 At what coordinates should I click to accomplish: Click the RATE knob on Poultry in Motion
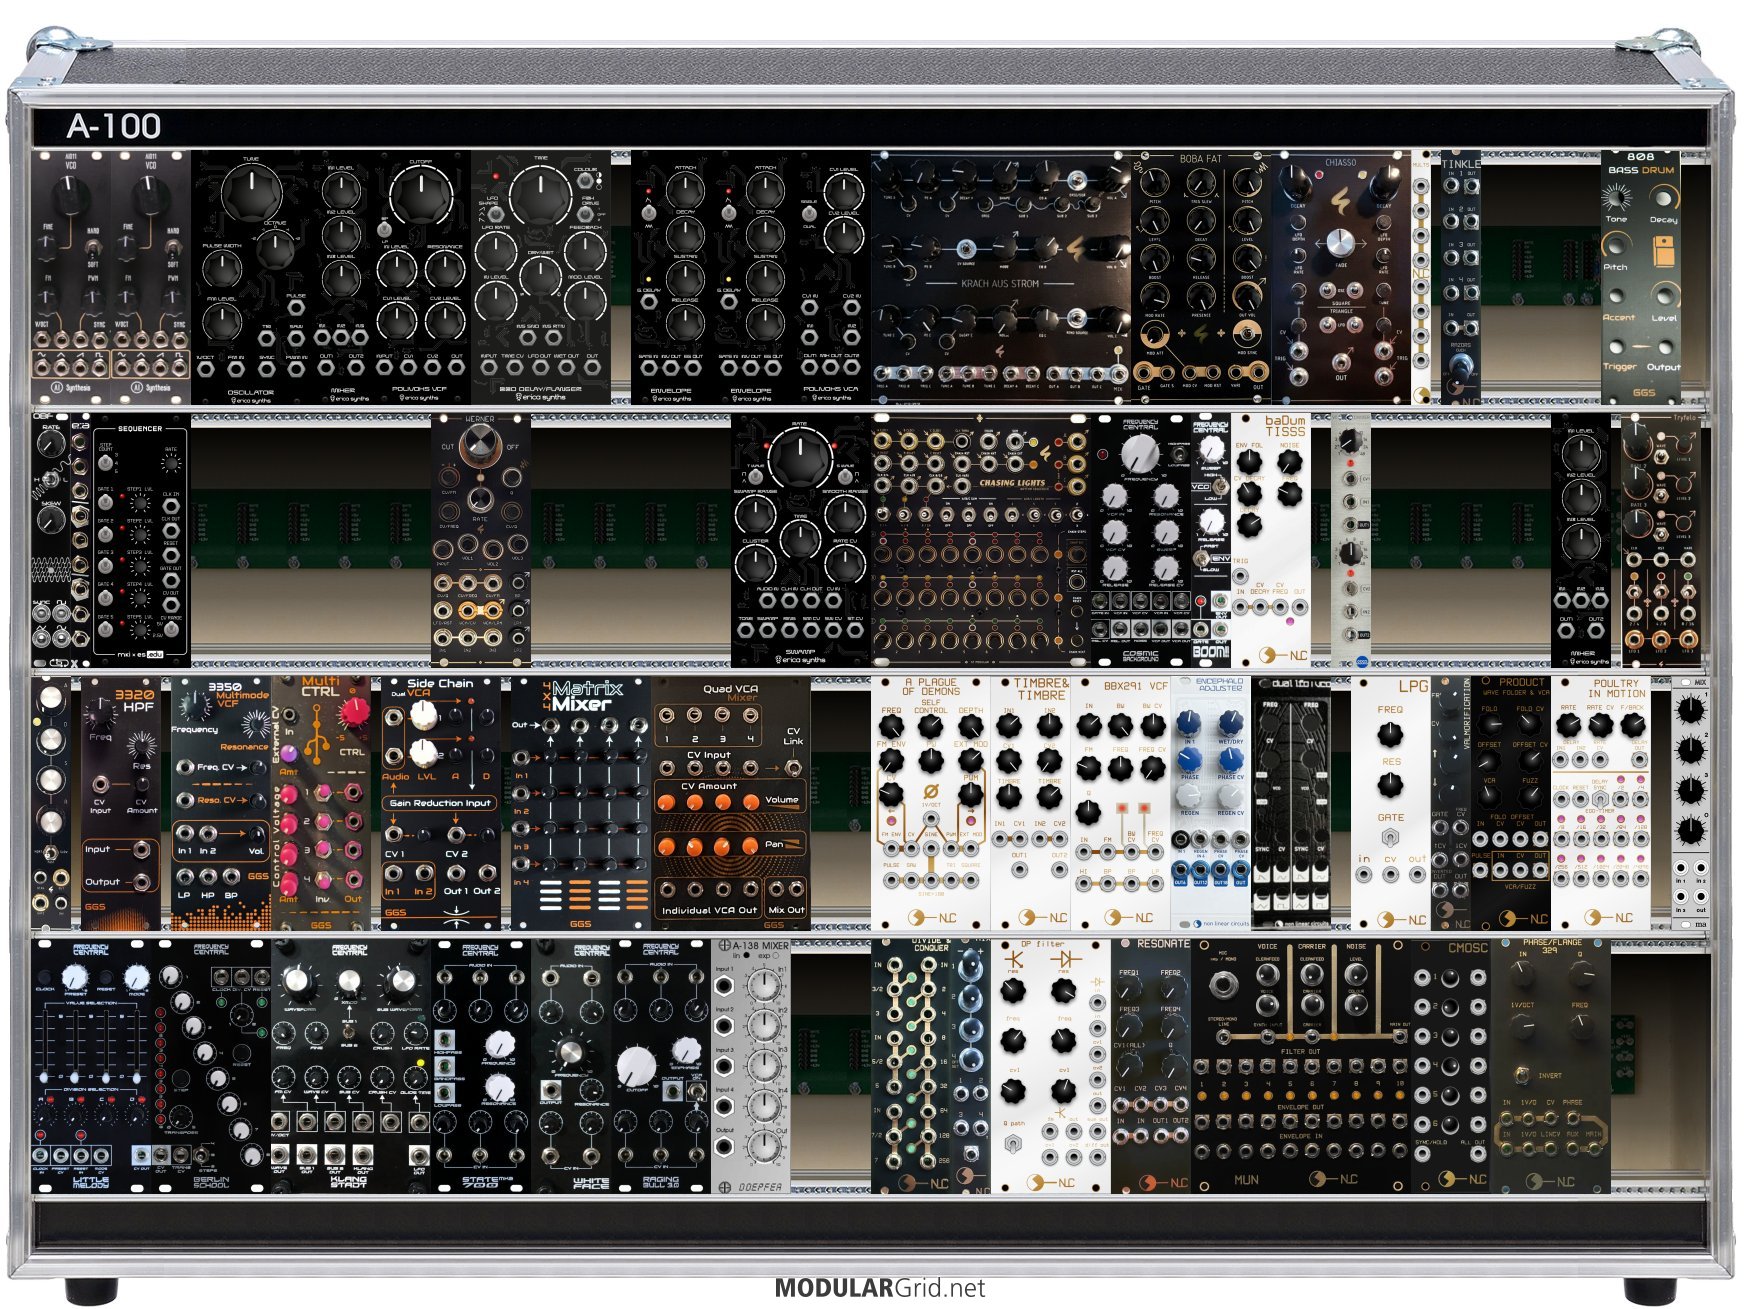(x=1570, y=727)
